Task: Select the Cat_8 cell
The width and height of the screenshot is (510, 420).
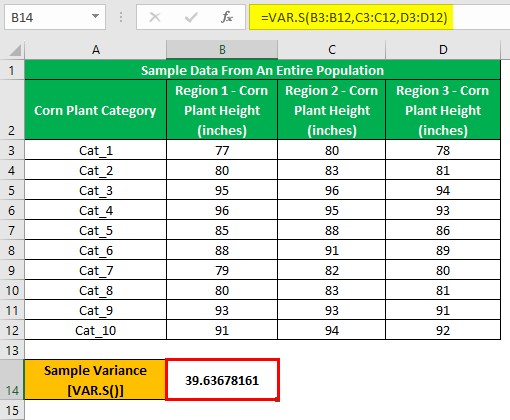Action: click(x=95, y=290)
